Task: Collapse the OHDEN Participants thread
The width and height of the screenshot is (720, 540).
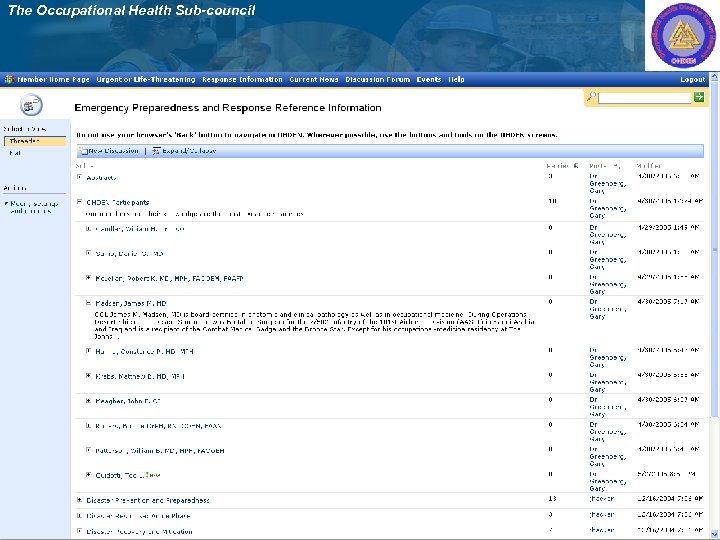Action: click(79, 202)
